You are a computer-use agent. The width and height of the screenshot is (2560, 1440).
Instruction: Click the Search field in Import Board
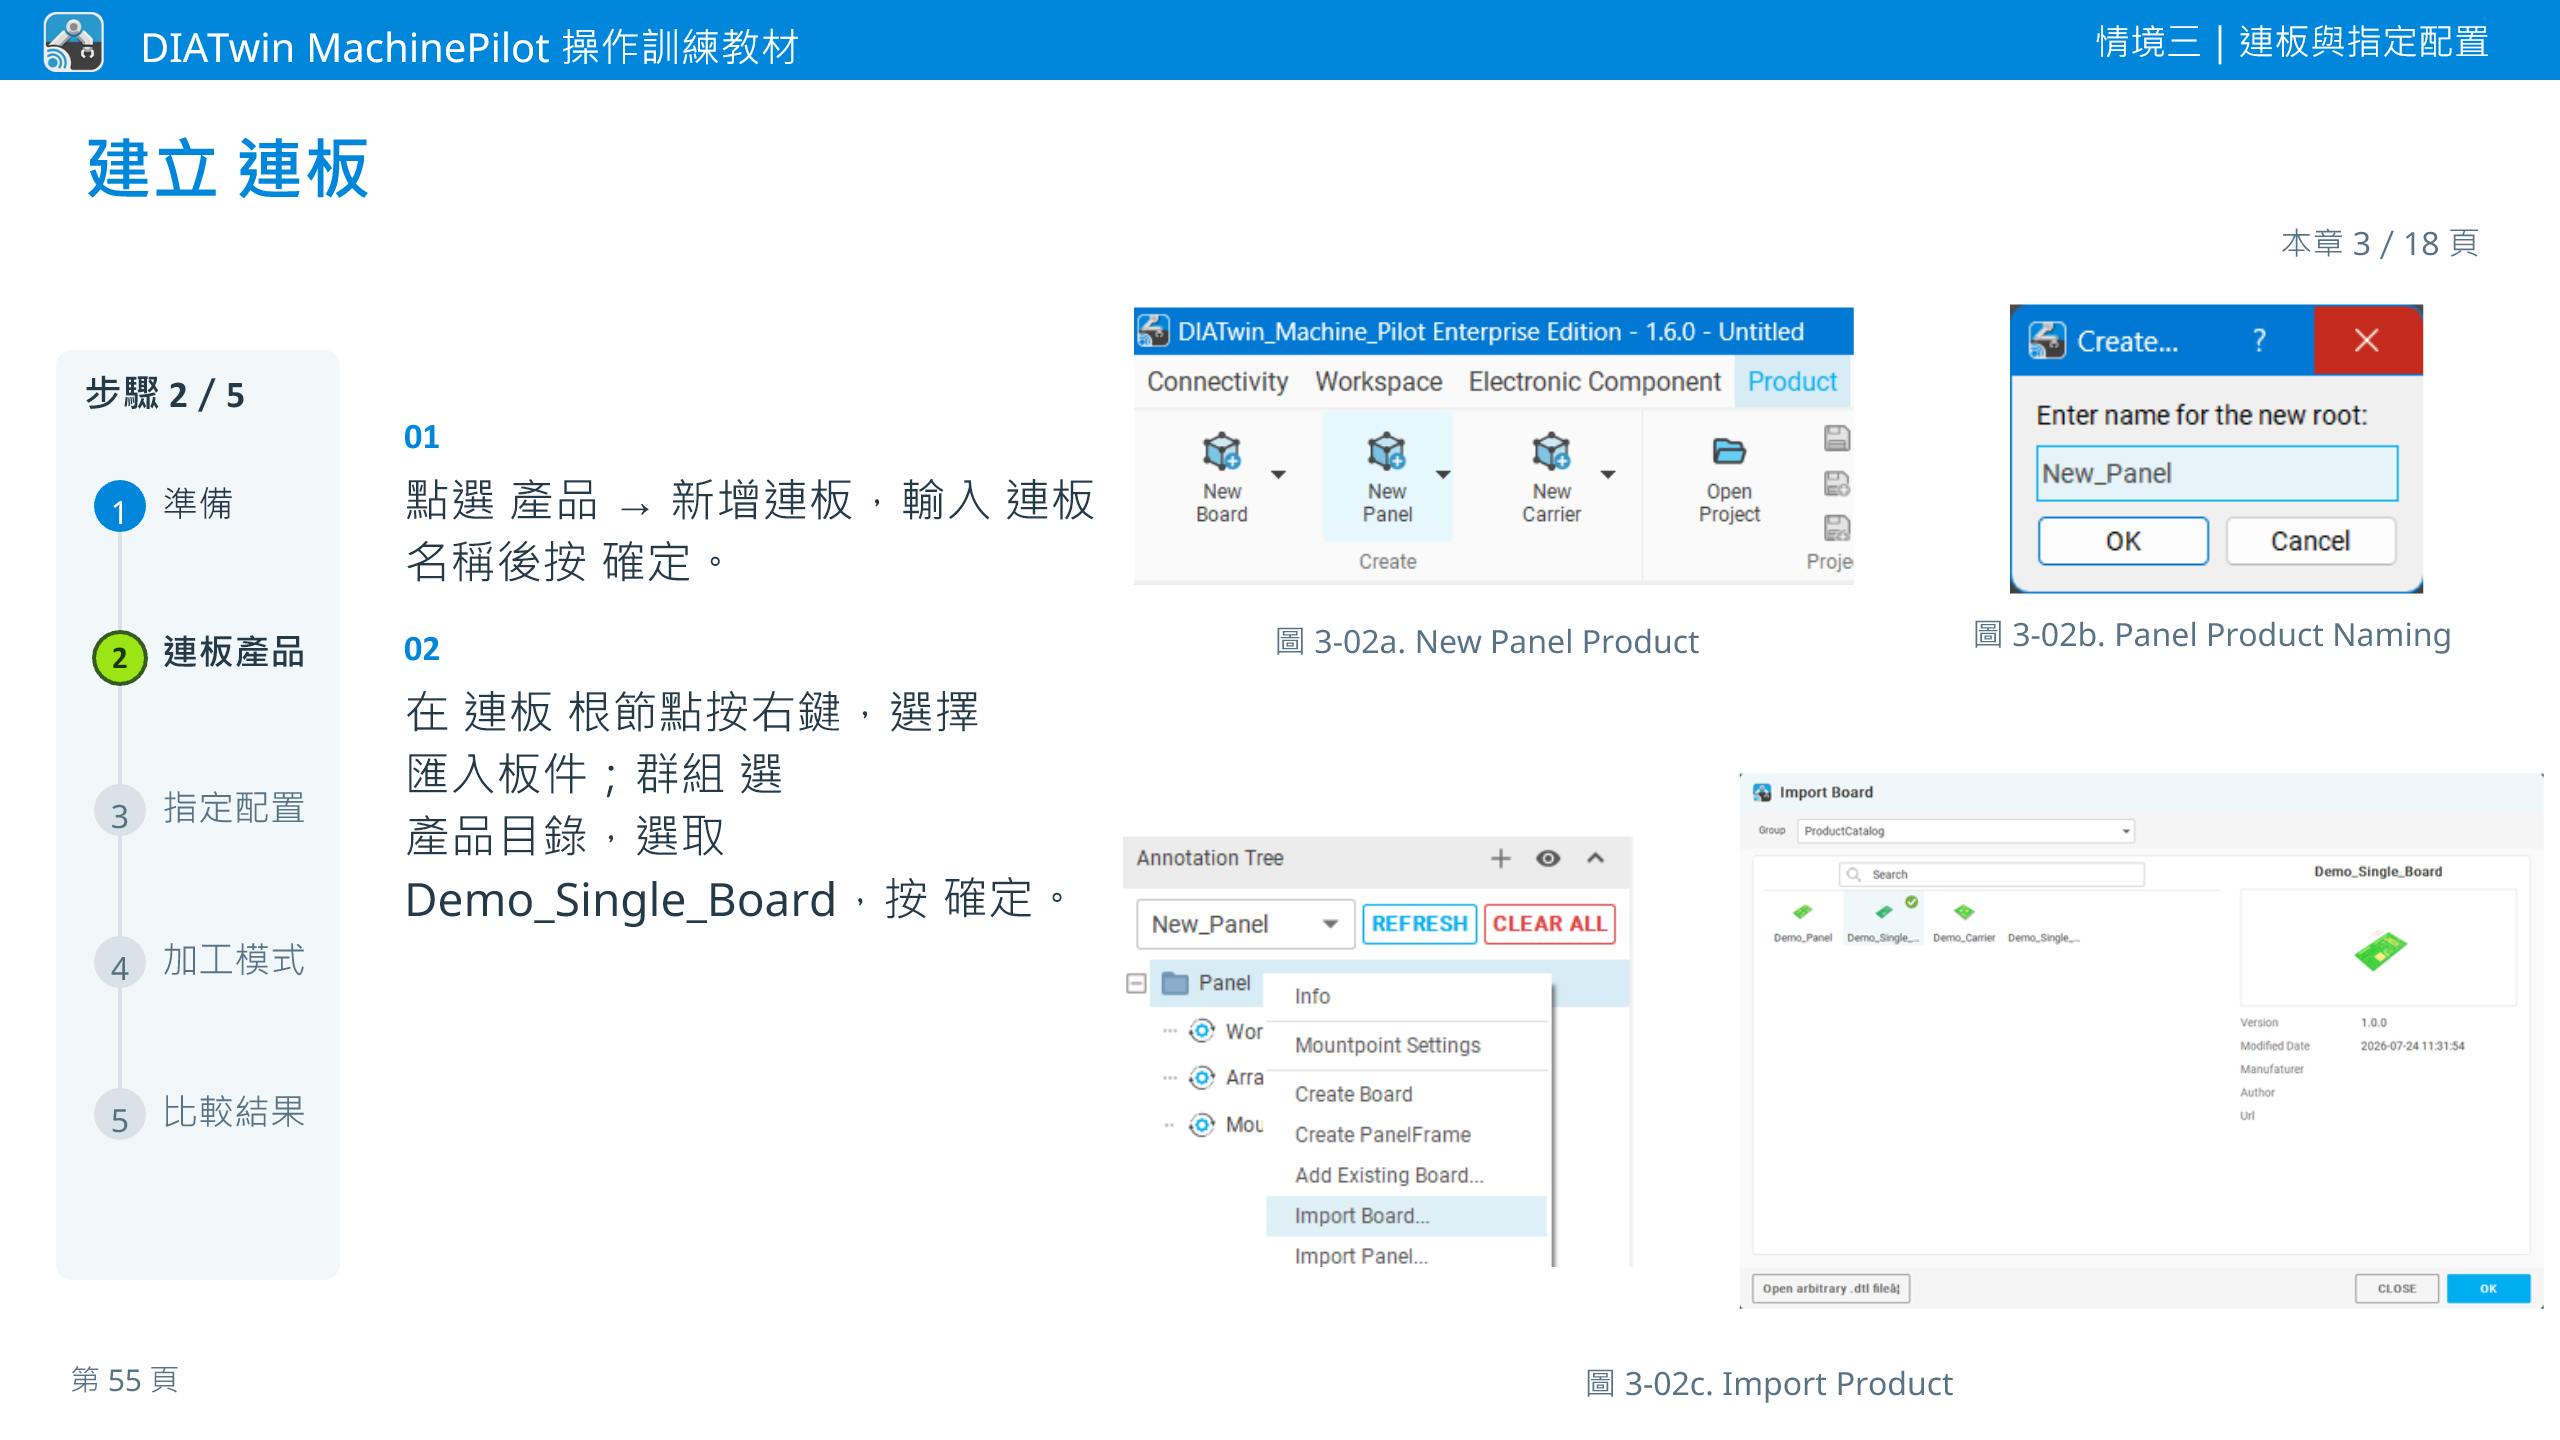pos(1991,874)
